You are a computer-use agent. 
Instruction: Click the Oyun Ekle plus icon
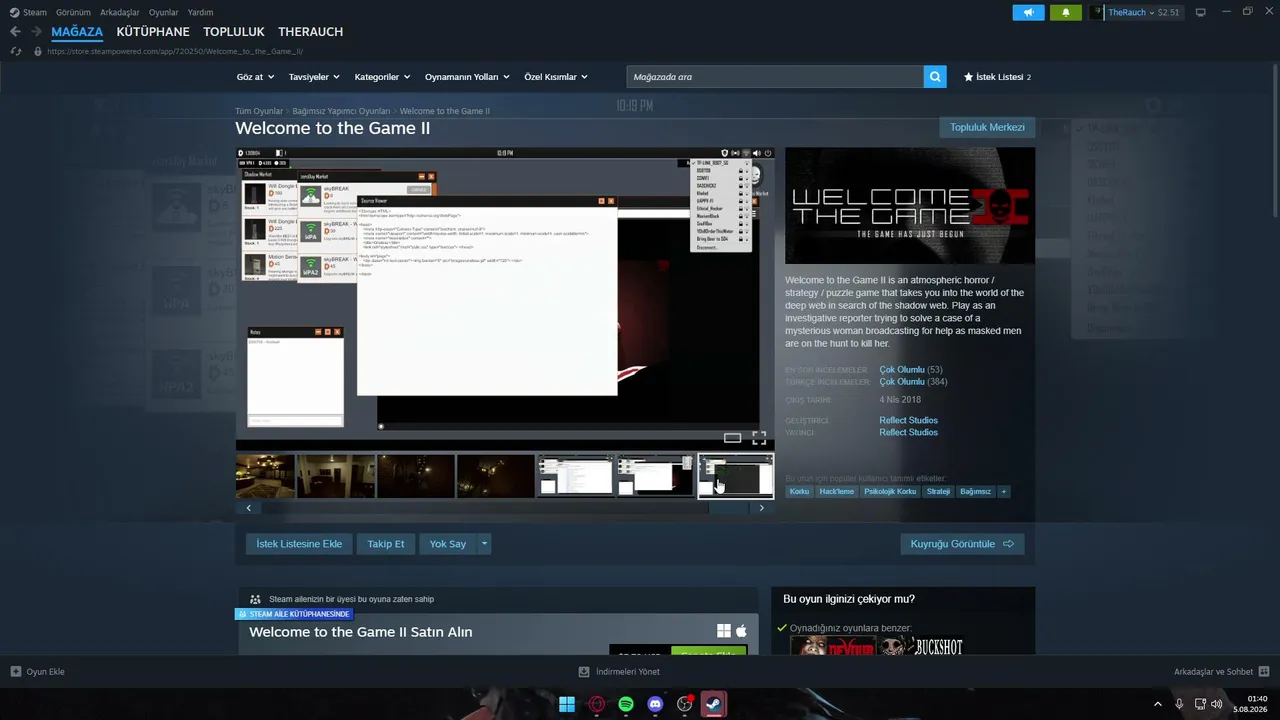pos(15,672)
